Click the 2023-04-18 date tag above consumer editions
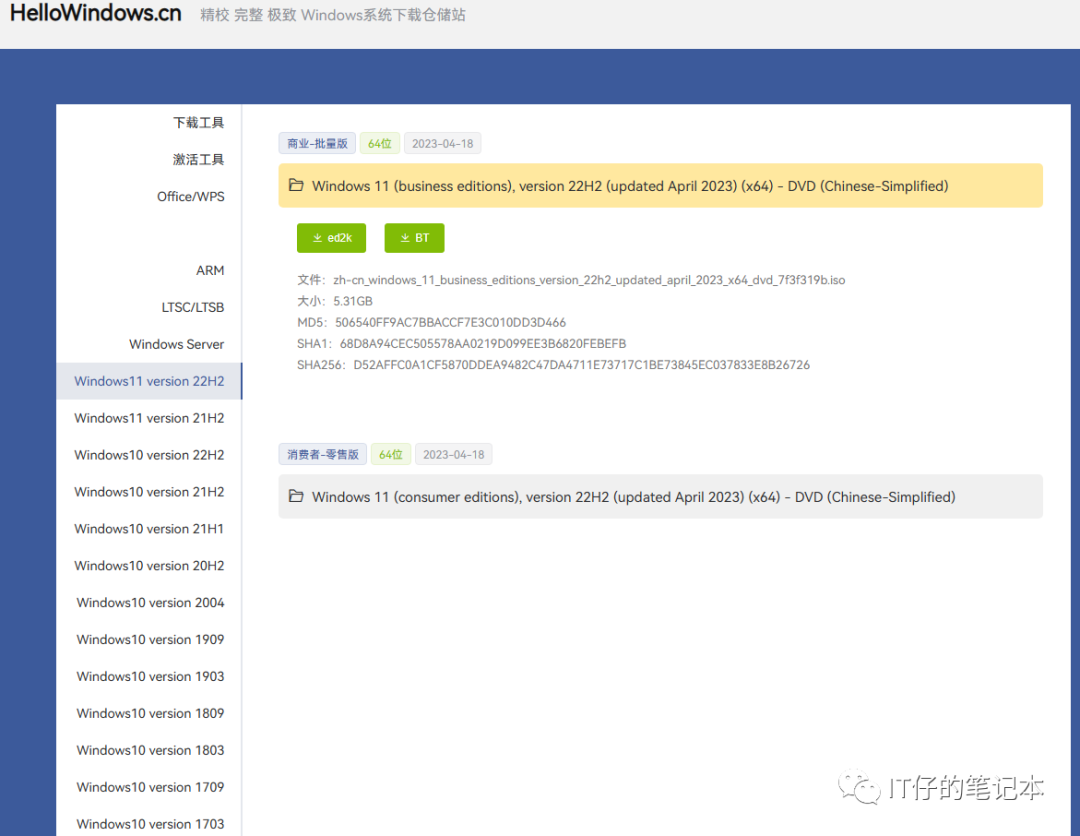1080x836 pixels. tap(453, 454)
